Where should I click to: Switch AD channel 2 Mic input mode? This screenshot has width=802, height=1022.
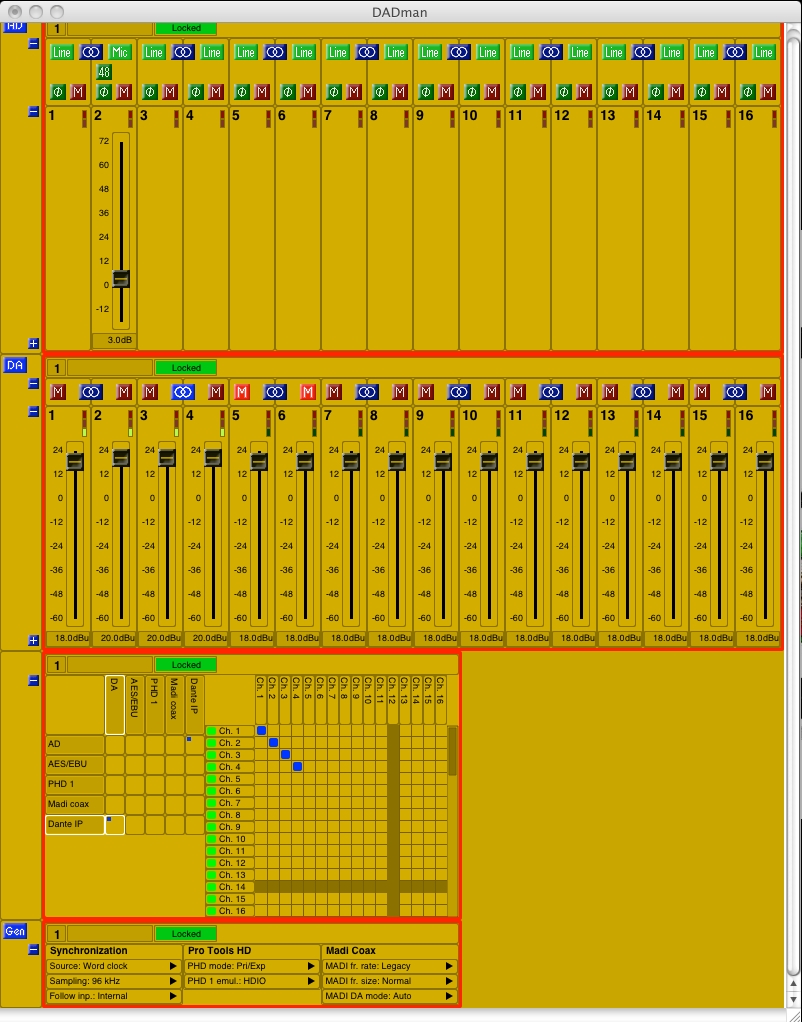[x=120, y=52]
